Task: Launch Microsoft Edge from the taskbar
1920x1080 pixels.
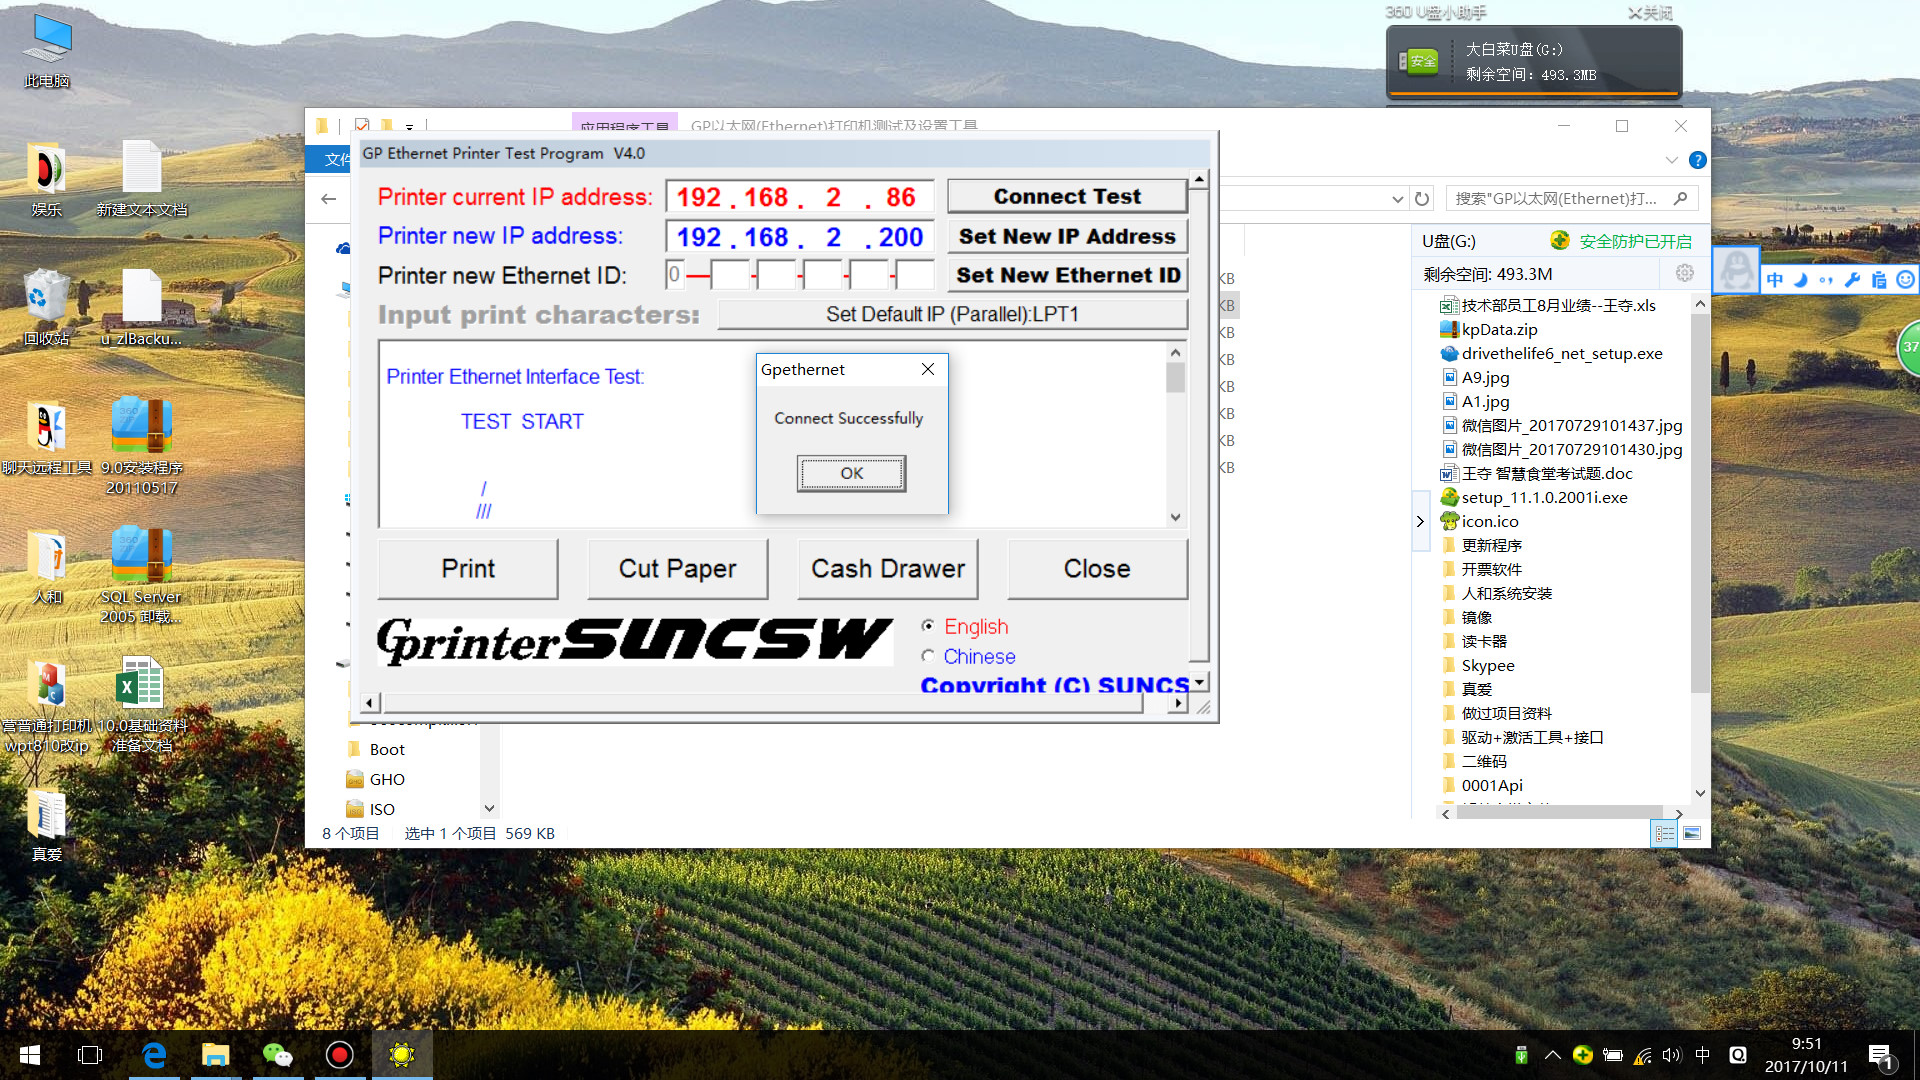Action: 154,1055
